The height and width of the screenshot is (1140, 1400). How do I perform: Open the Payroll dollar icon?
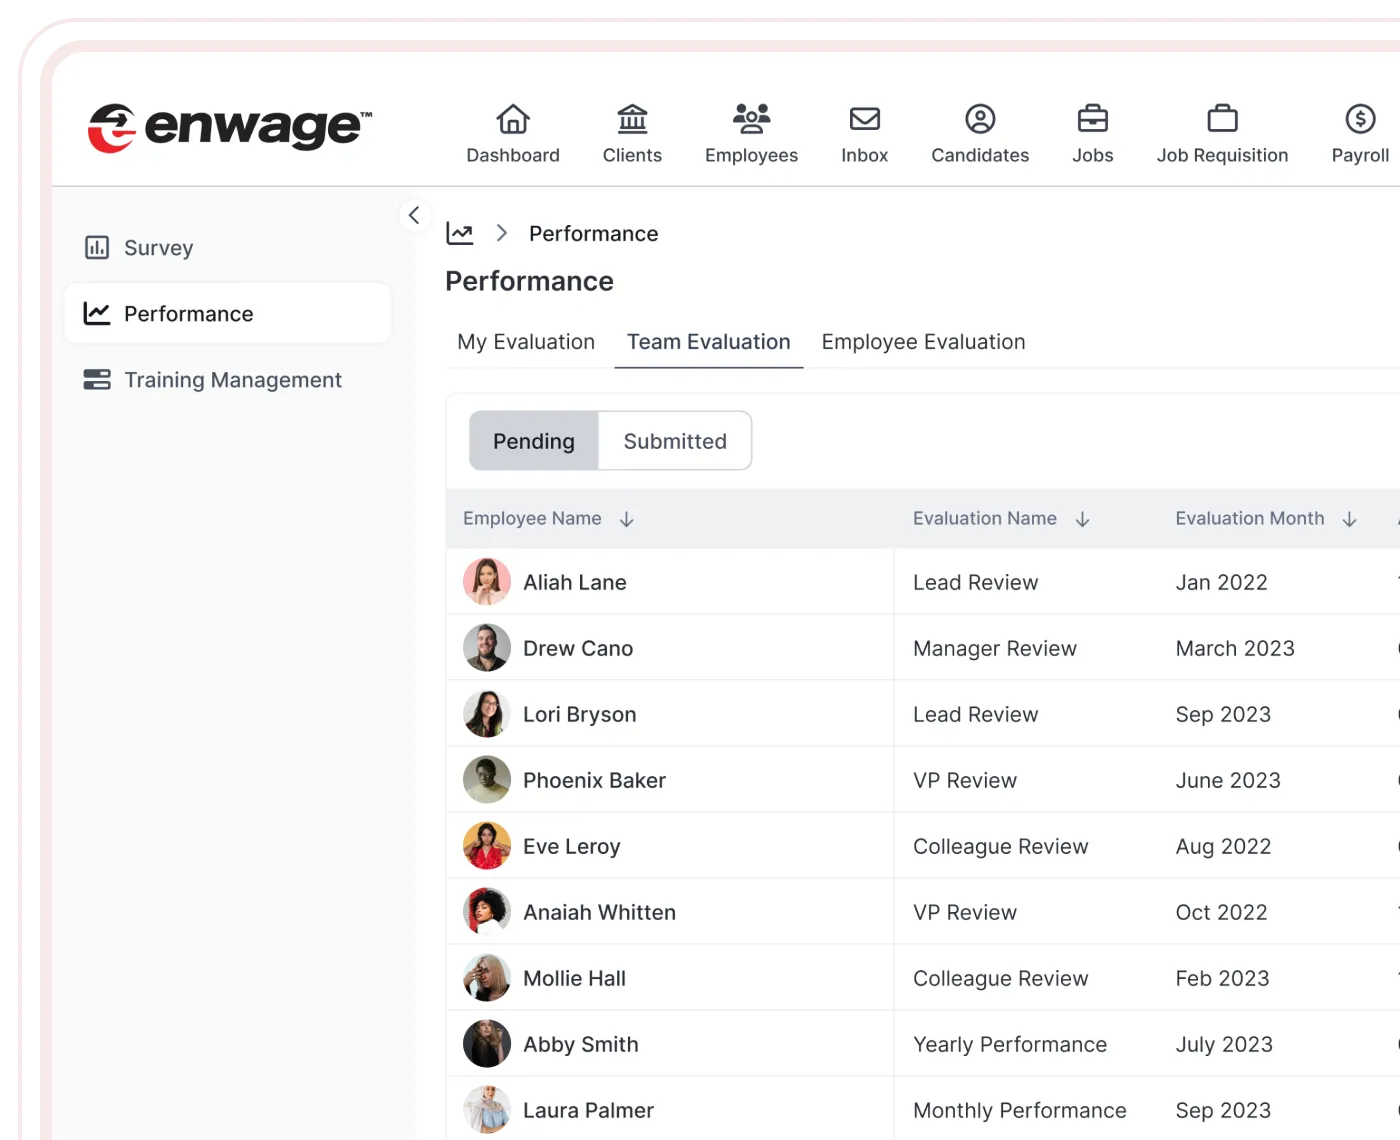pyautogui.click(x=1360, y=119)
